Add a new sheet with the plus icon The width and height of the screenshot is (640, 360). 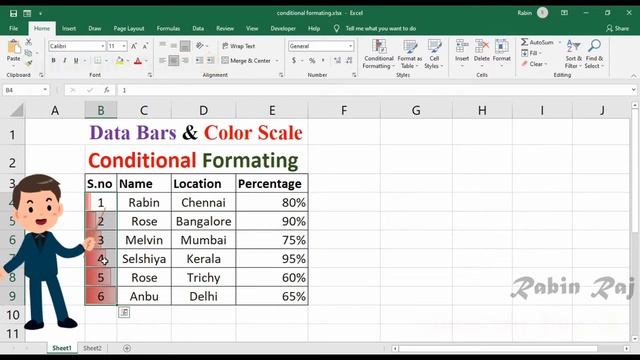click(x=127, y=348)
